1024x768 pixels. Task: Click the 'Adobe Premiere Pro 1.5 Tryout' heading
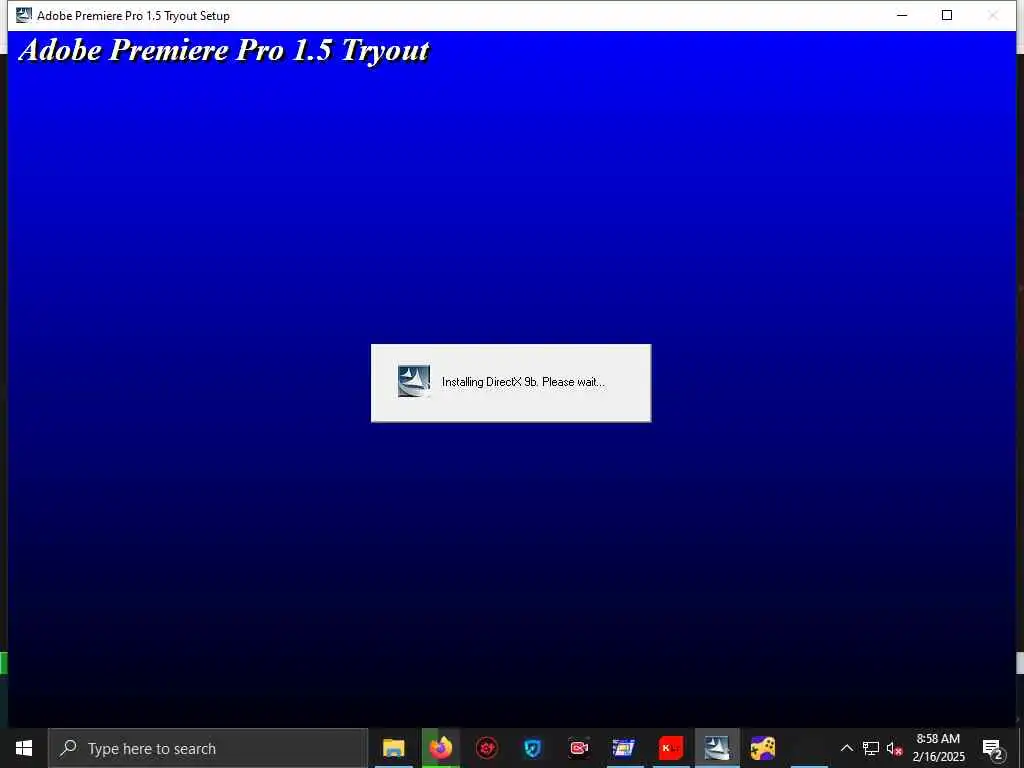pyautogui.click(x=224, y=50)
